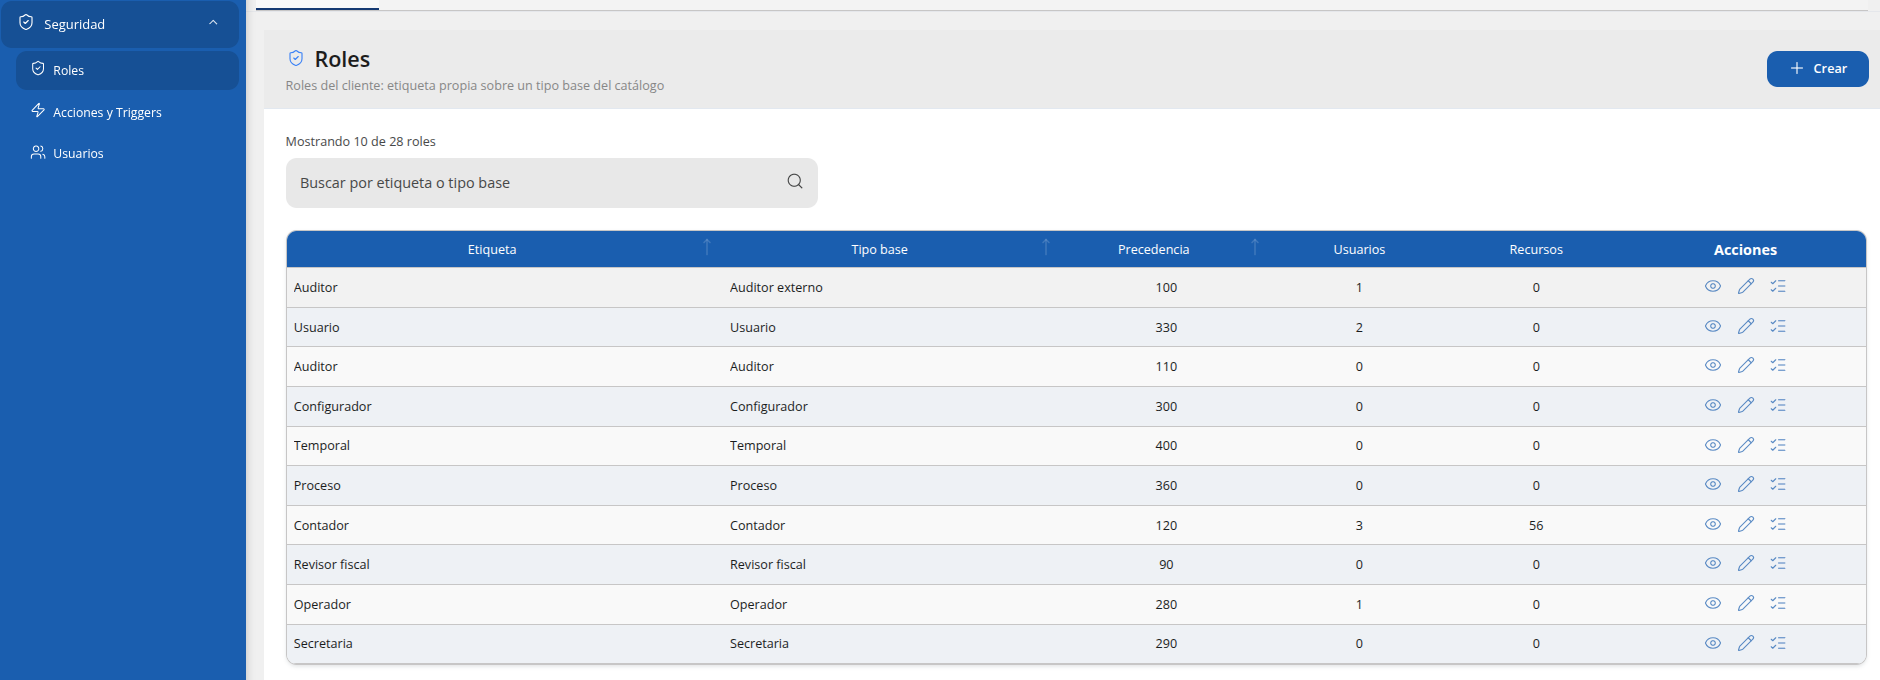Click the Mostrando 10 de 28 roles text
Viewport: 1880px width, 680px height.
pos(360,142)
